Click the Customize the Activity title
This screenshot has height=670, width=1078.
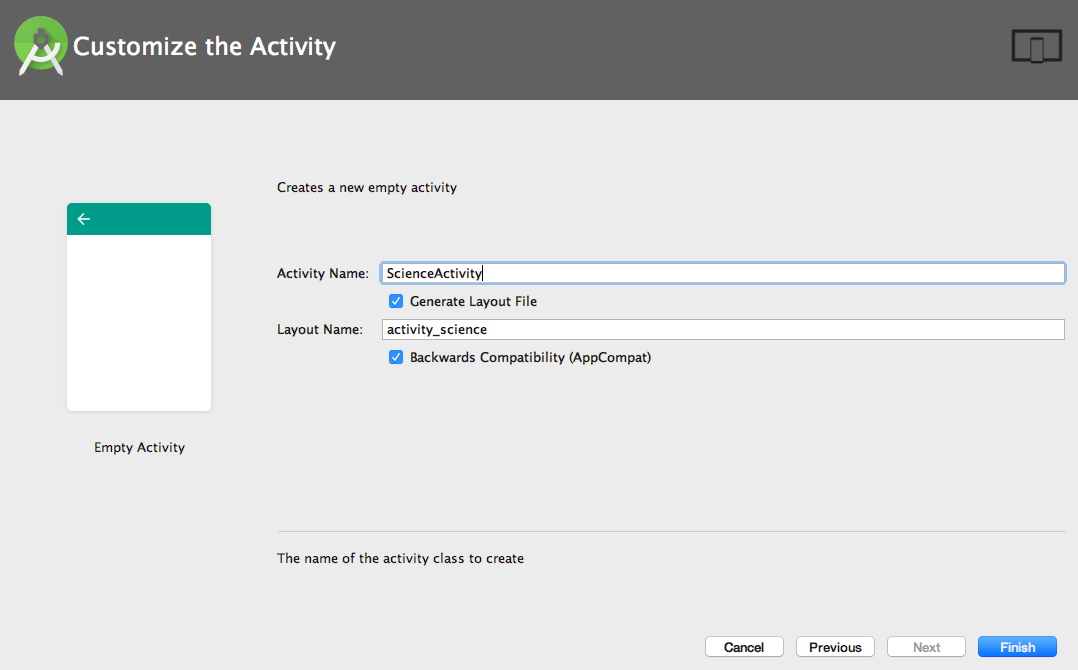204,47
